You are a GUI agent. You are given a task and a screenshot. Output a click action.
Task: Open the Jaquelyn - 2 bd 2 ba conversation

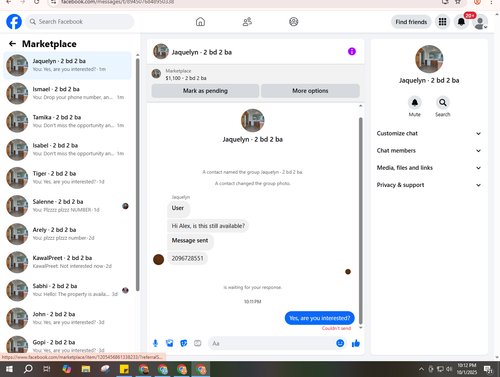(67, 65)
